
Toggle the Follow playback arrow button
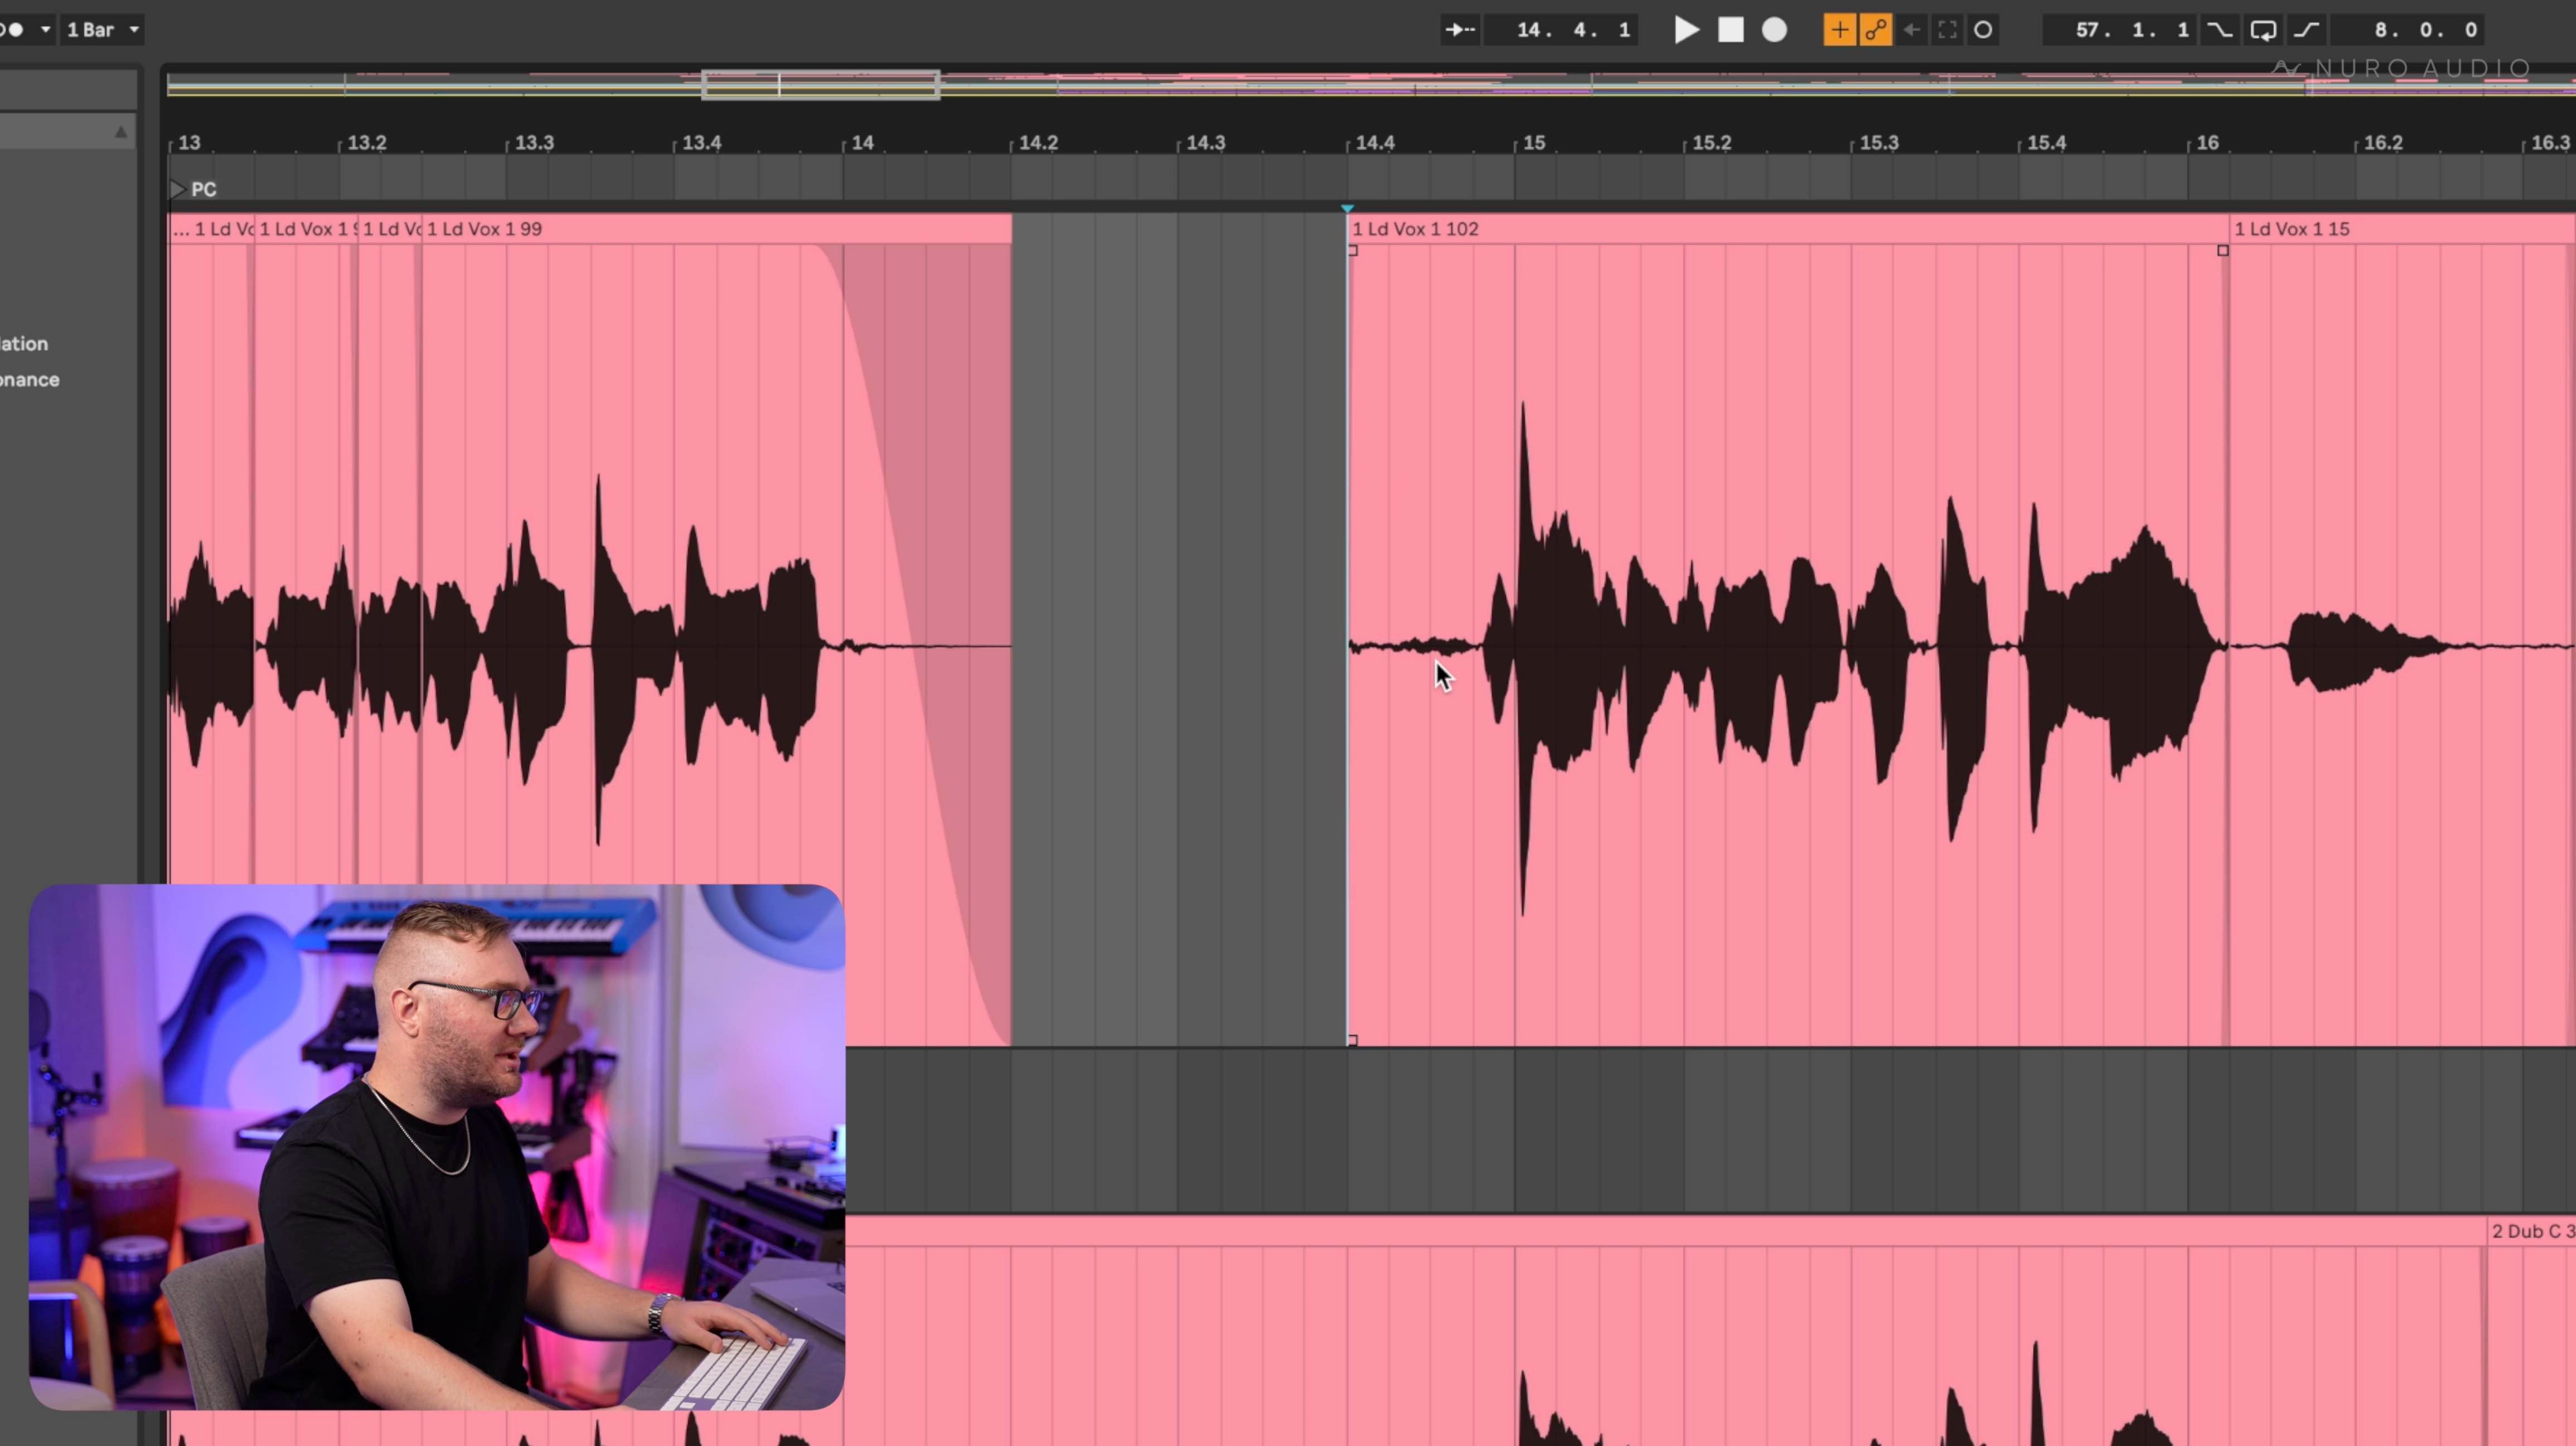point(1460,30)
